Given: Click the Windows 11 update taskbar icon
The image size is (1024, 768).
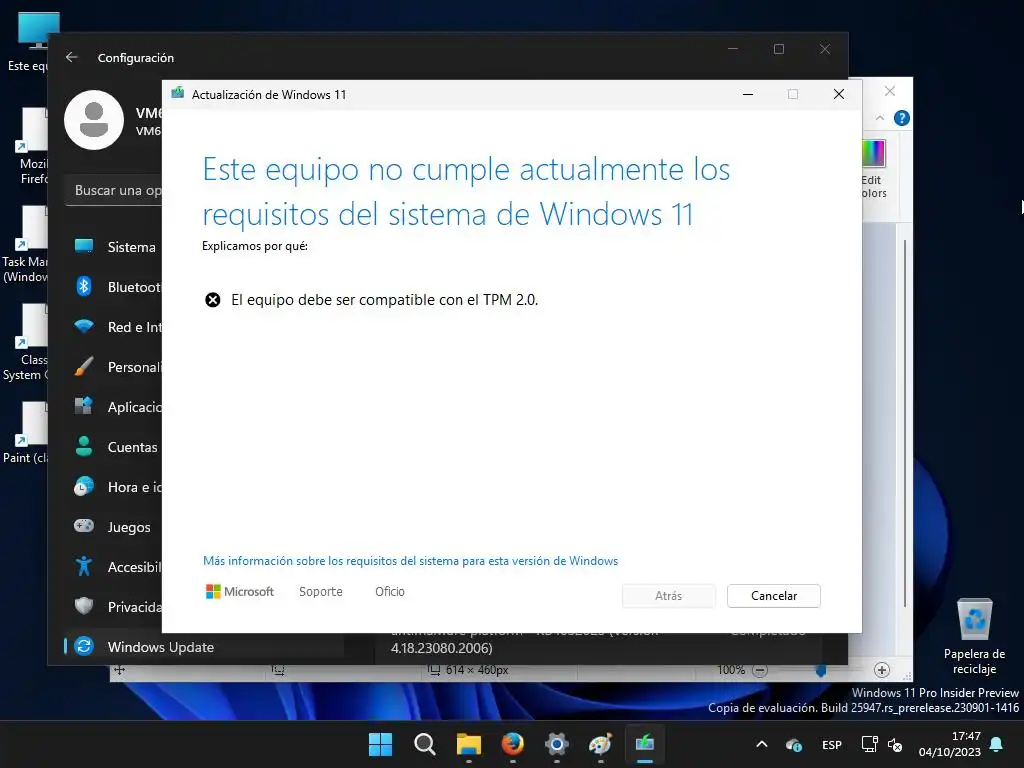Looking at the screenshot, I should [x=645, y=744].
